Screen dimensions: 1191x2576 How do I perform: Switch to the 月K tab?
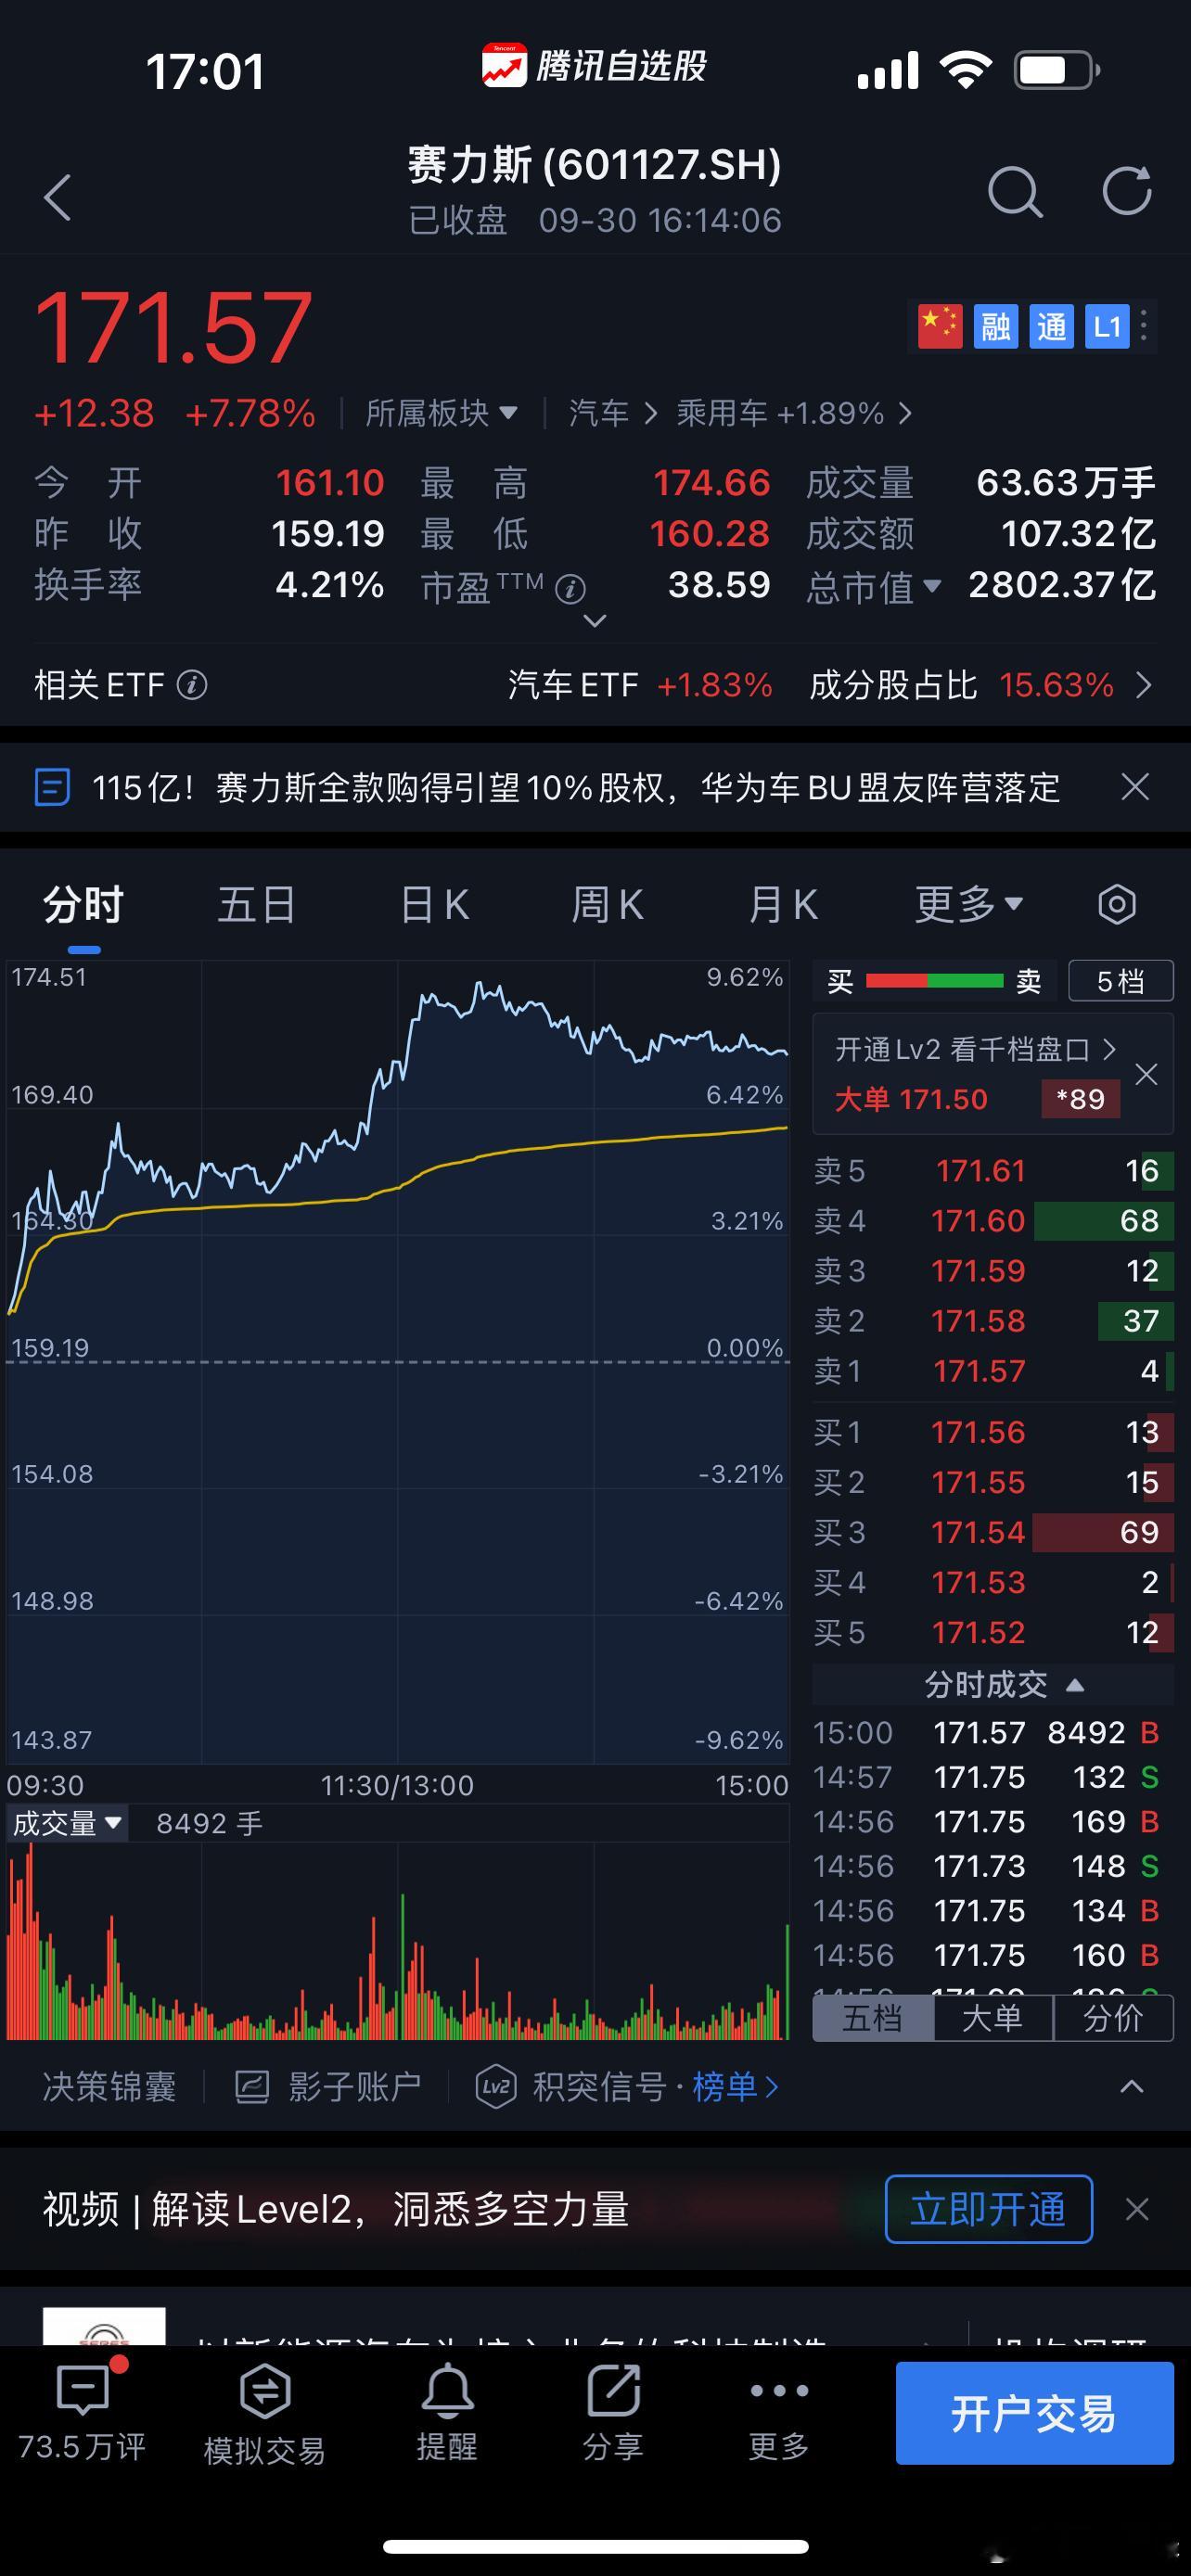(783, 904)
